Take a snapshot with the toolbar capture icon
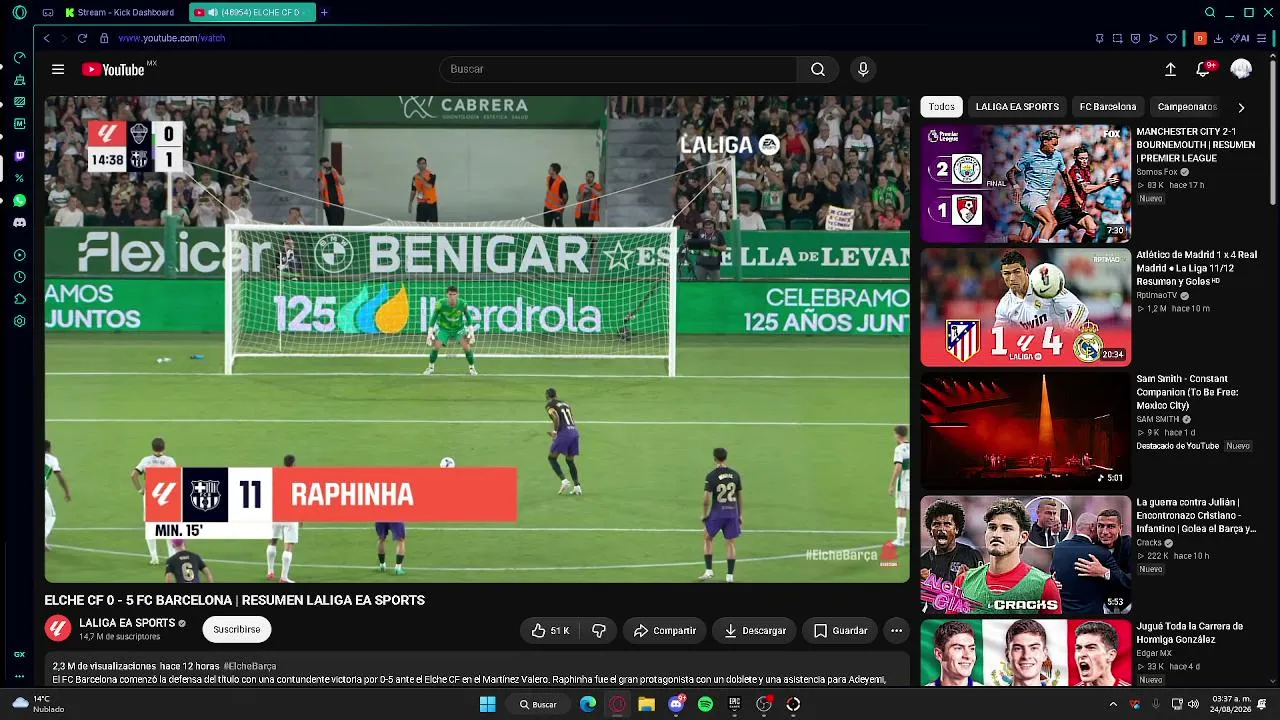This screenshot has height=720, width=1280. [1117, 38]
